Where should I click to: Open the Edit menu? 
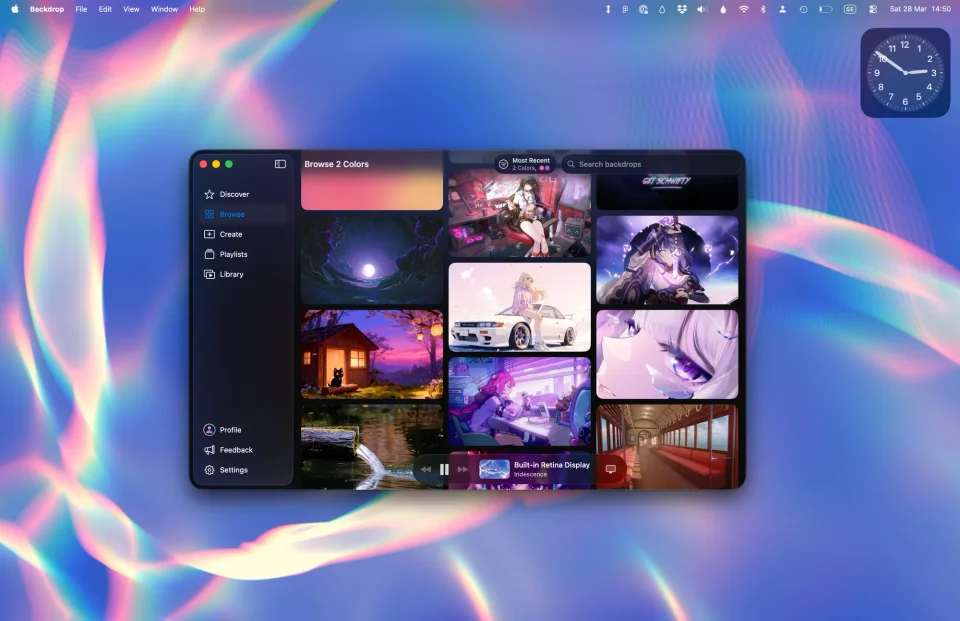tap(105, 9)
